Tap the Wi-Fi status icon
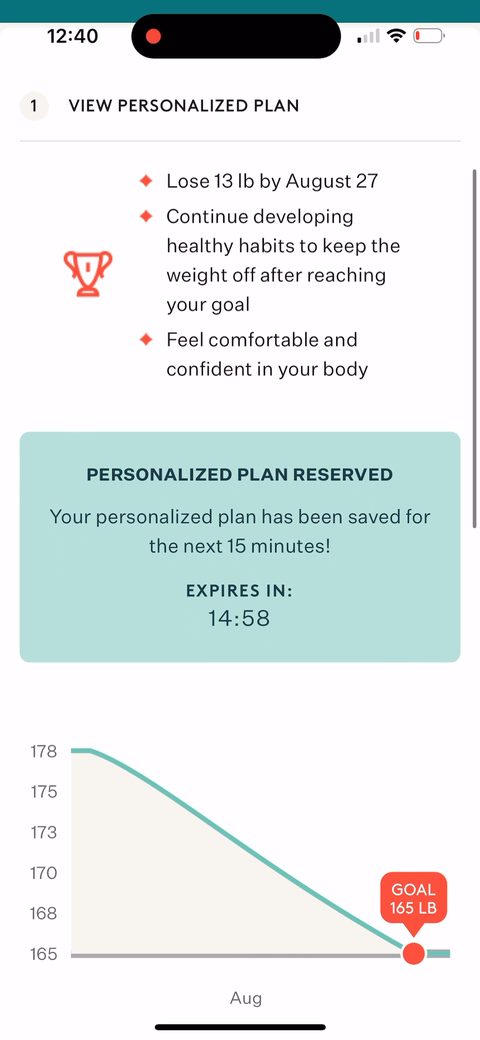480x1040 pixels. pyautogui.click(x=396, y=36)
